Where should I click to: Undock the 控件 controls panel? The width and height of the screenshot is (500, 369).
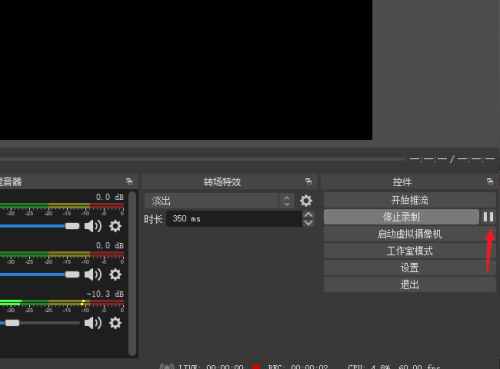[x=490, y=181]
